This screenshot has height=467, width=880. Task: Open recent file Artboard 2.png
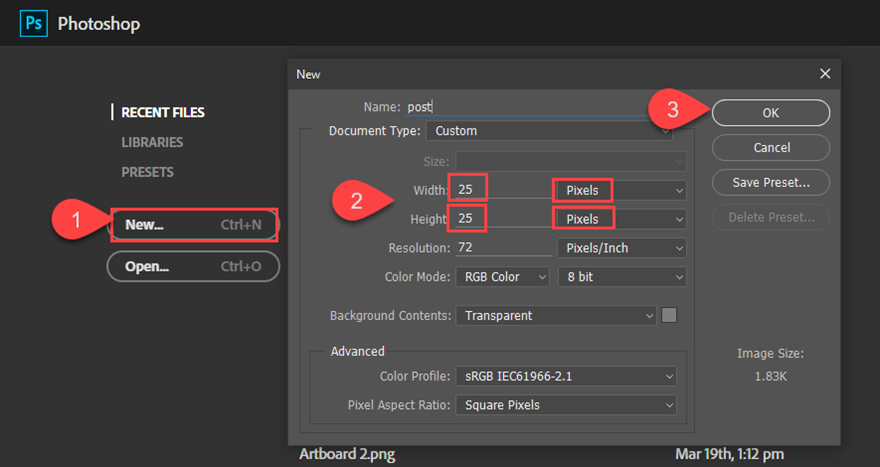click(347, 454)
